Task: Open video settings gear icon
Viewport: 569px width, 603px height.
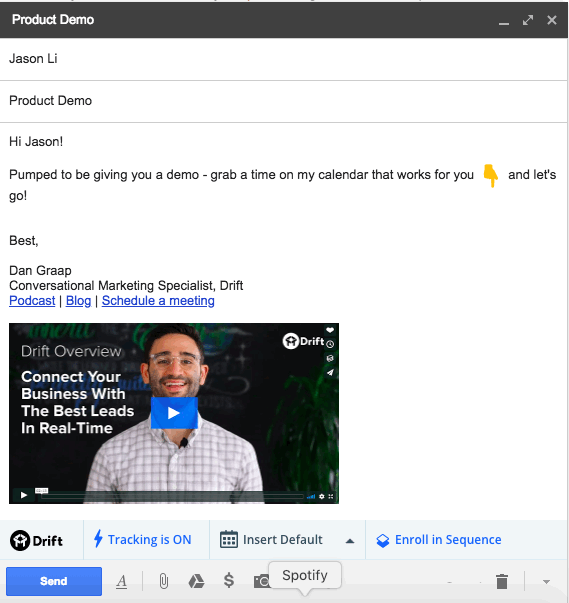Action: (x=322, y=496)
